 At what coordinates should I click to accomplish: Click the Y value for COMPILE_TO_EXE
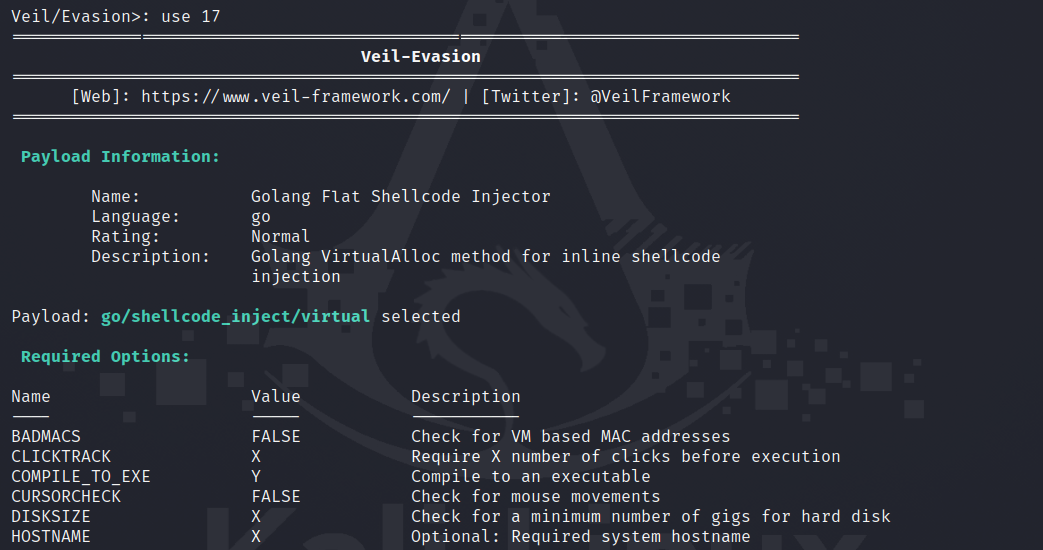256,477
